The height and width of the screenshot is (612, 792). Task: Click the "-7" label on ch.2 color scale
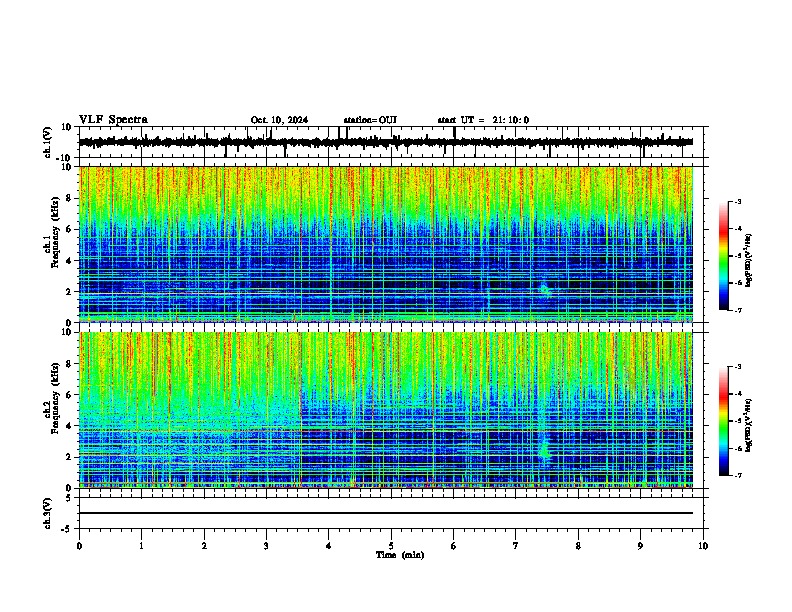tap(738, 475)
